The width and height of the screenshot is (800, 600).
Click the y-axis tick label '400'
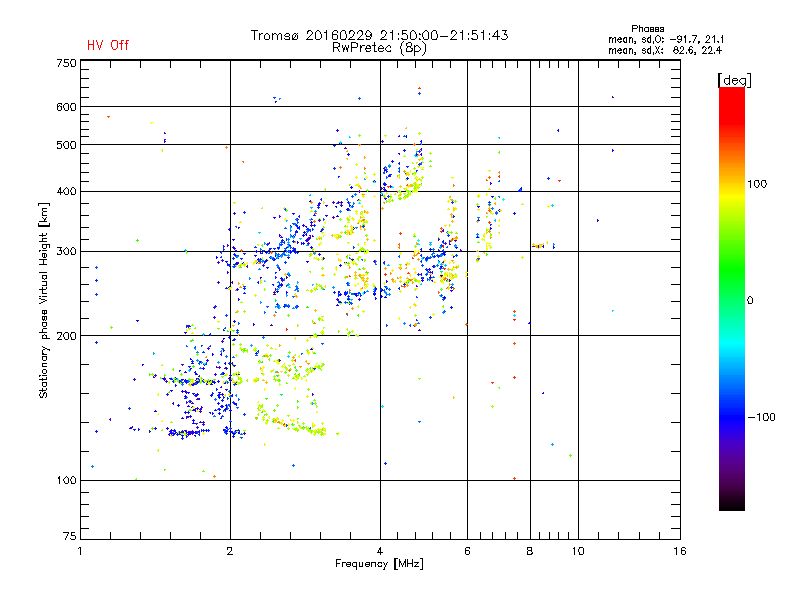click(66, 191)
